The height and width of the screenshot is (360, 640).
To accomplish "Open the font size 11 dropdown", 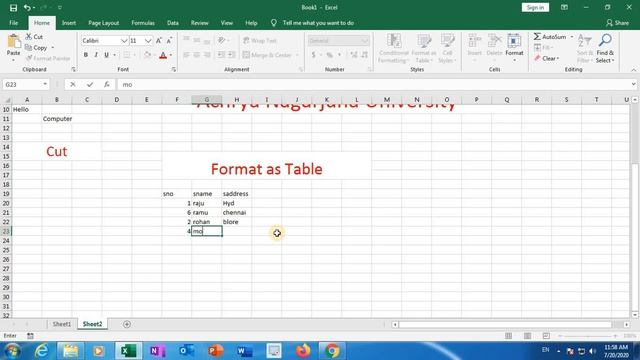I will 148,41.
